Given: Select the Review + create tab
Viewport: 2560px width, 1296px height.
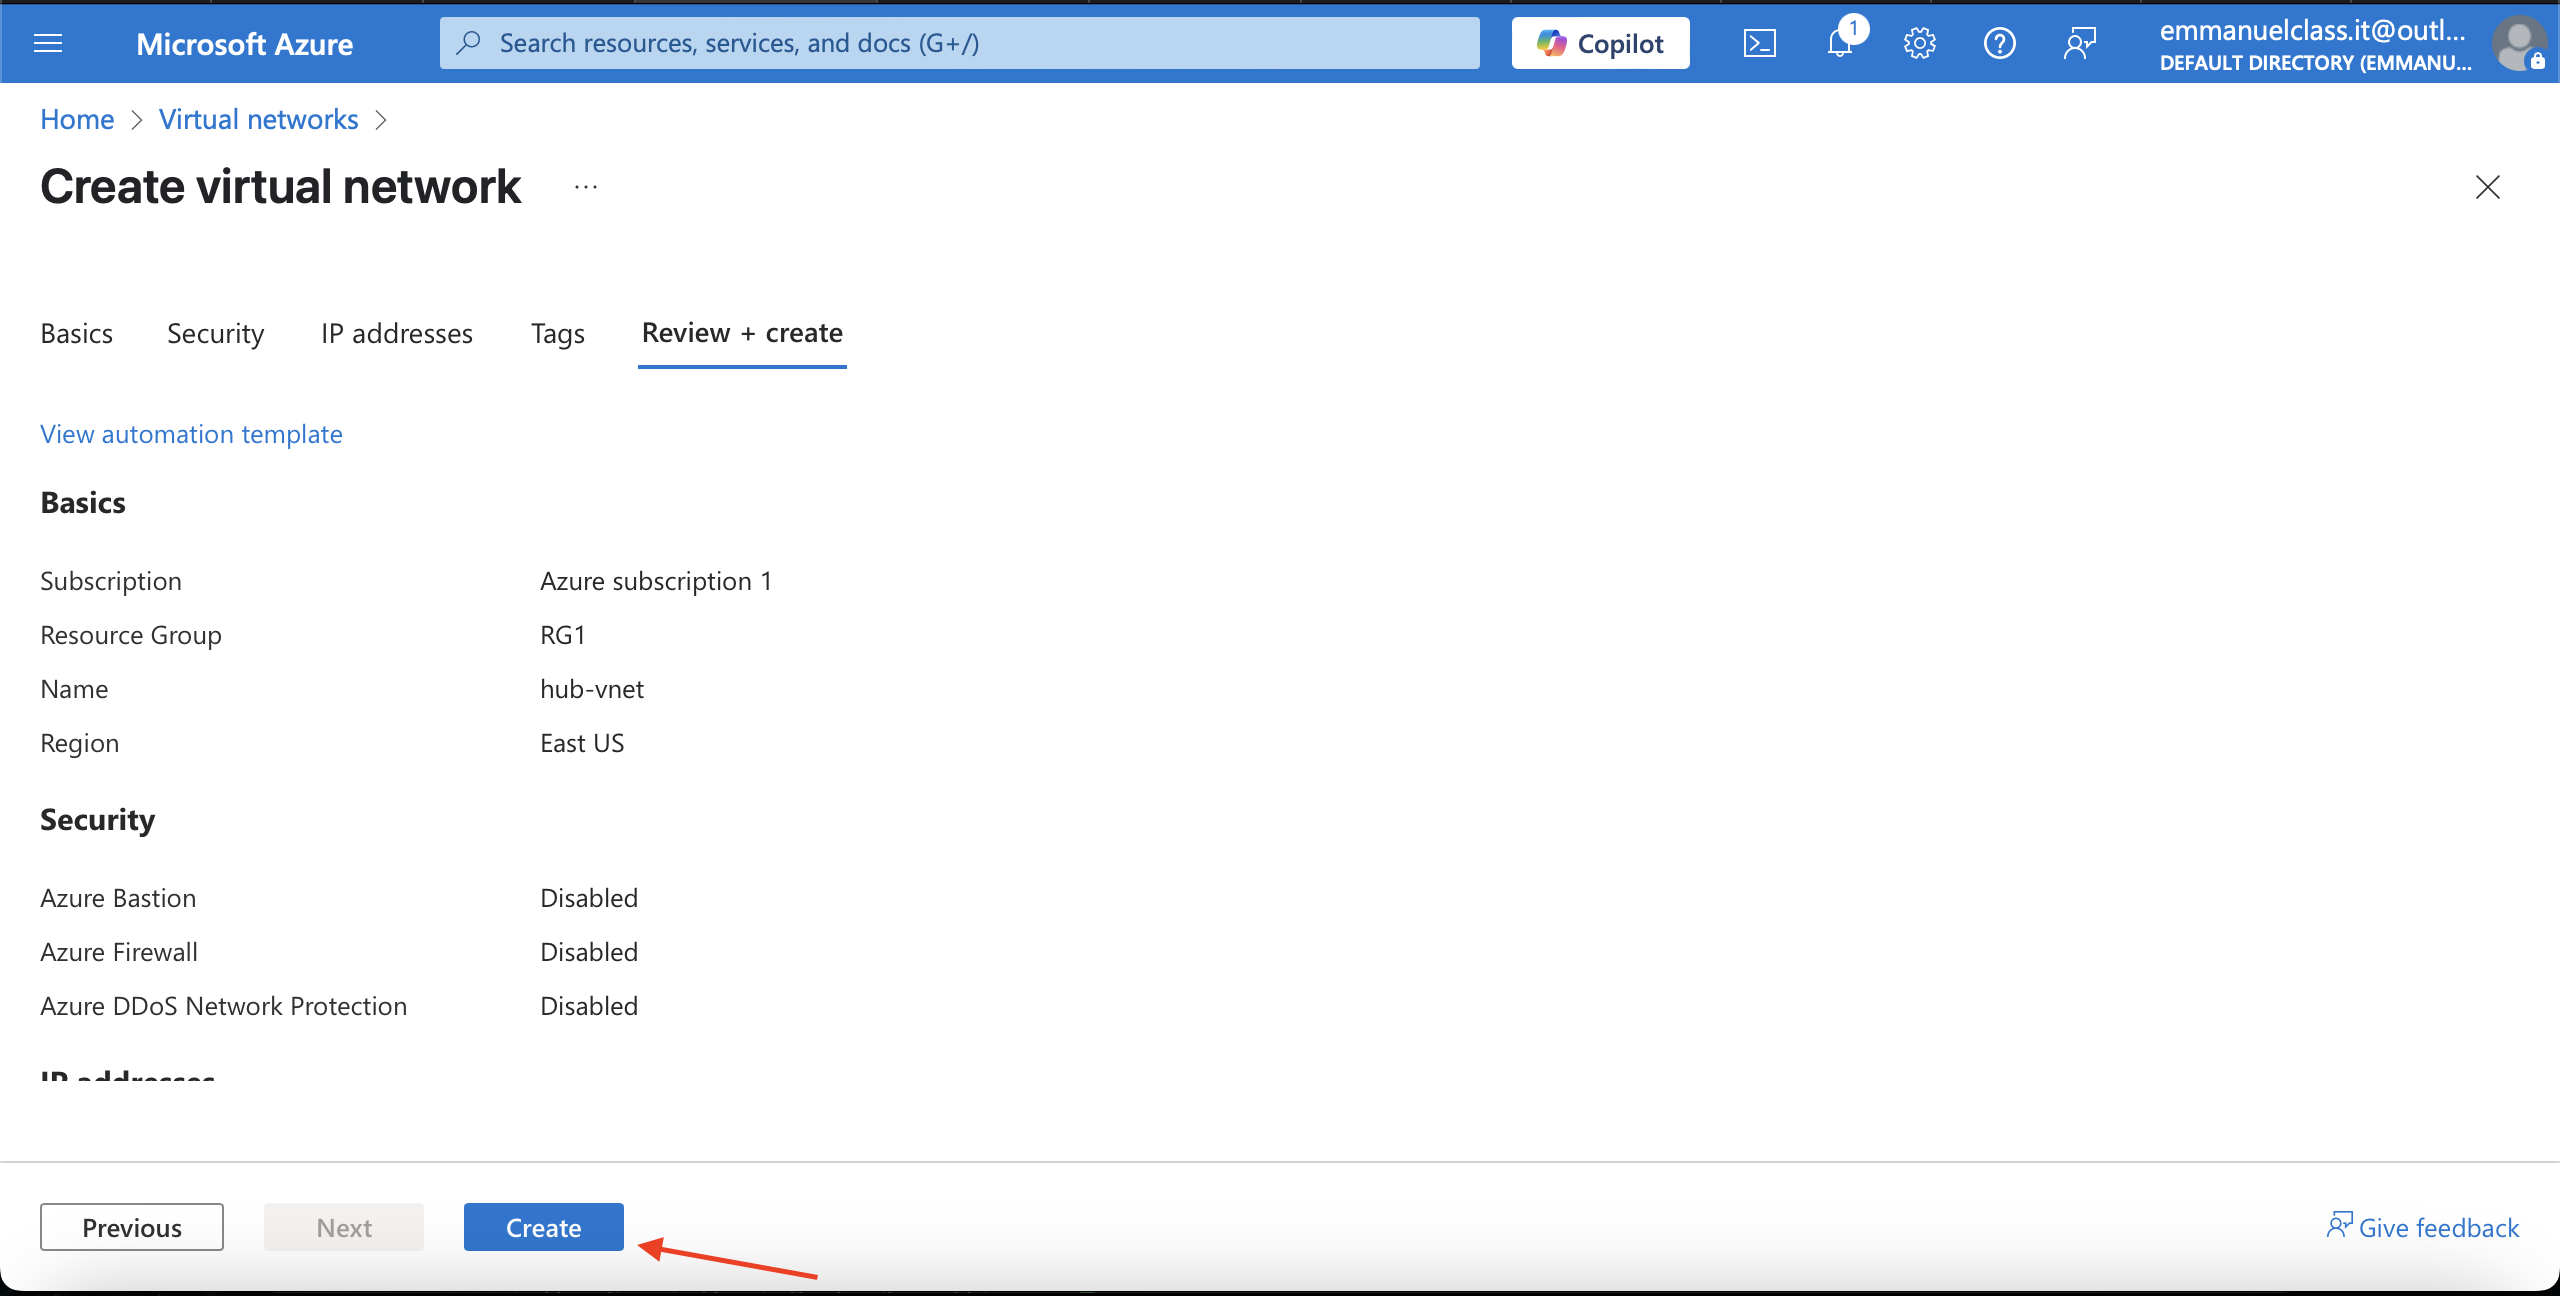Looking at the screenshot, I should point(742,333).
